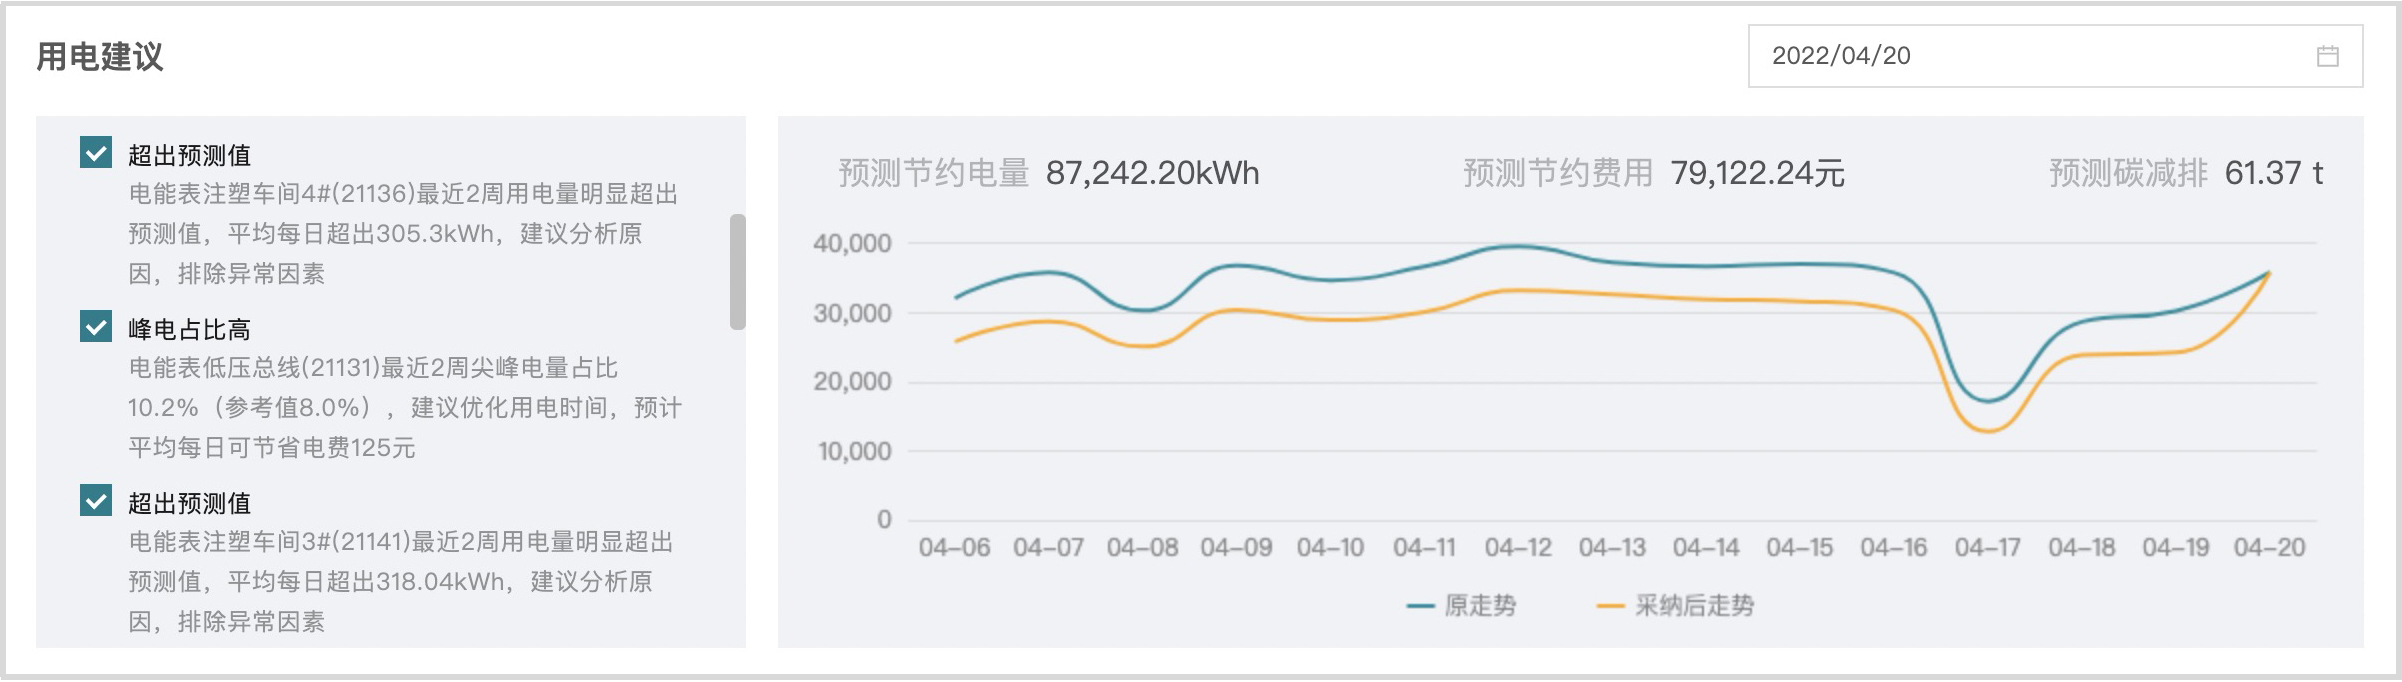Image resolution: width=2402 pixels, height=682 pixels.
Task: Click the orange 采纳后走势 legend line marker
Action: 1610,607
